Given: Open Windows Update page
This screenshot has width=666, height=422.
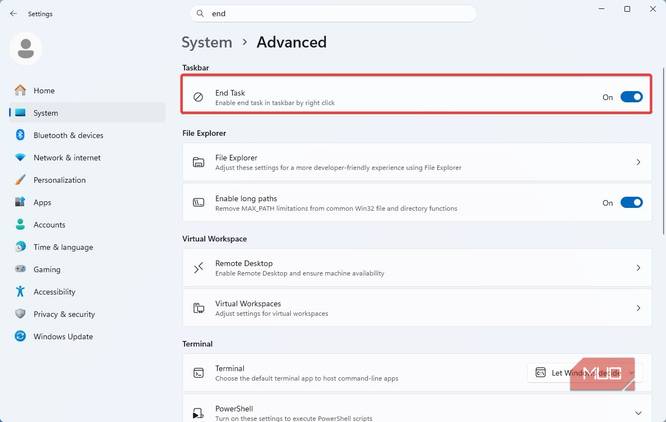Looking at the screenshot, I should 63,336.
